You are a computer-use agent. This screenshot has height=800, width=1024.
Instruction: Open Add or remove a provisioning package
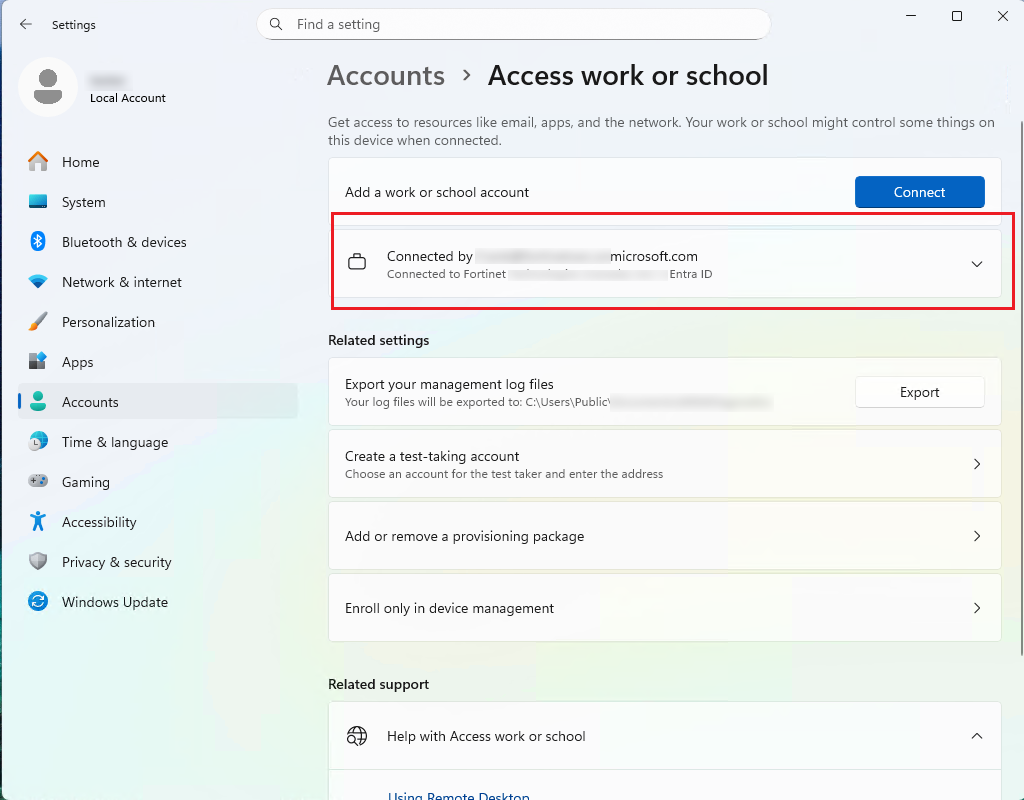(x=664, y=536)
